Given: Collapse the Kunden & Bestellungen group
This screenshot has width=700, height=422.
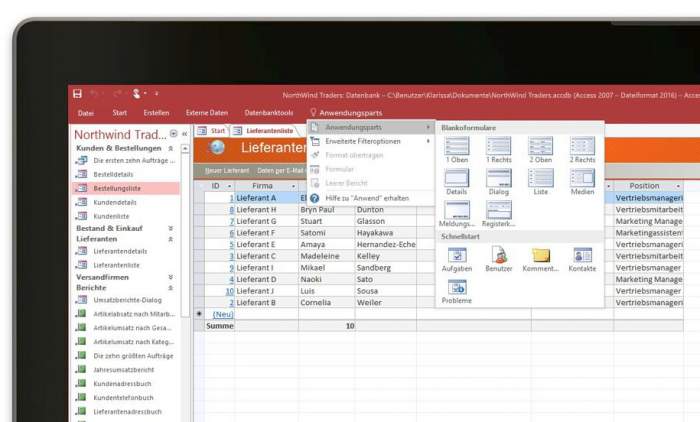Looking at the screenshot, I should [171, 148].
